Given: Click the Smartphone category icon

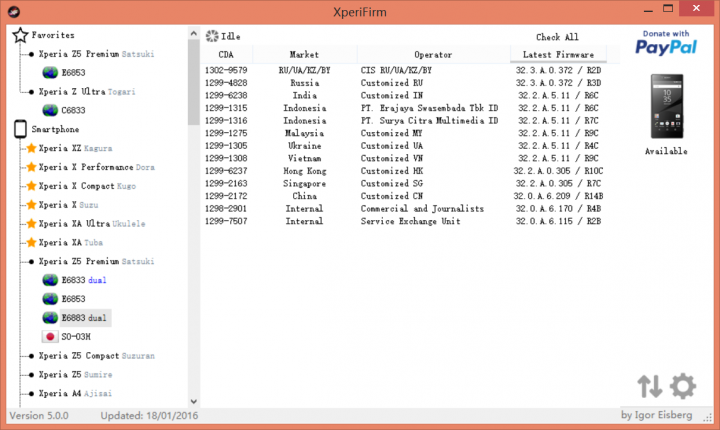Looking at the screenshot, I should coord(20,129).
